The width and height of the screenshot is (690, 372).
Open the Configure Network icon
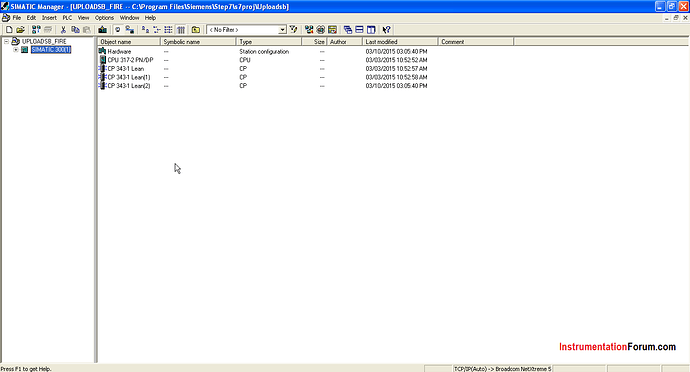tap(309, 29)
